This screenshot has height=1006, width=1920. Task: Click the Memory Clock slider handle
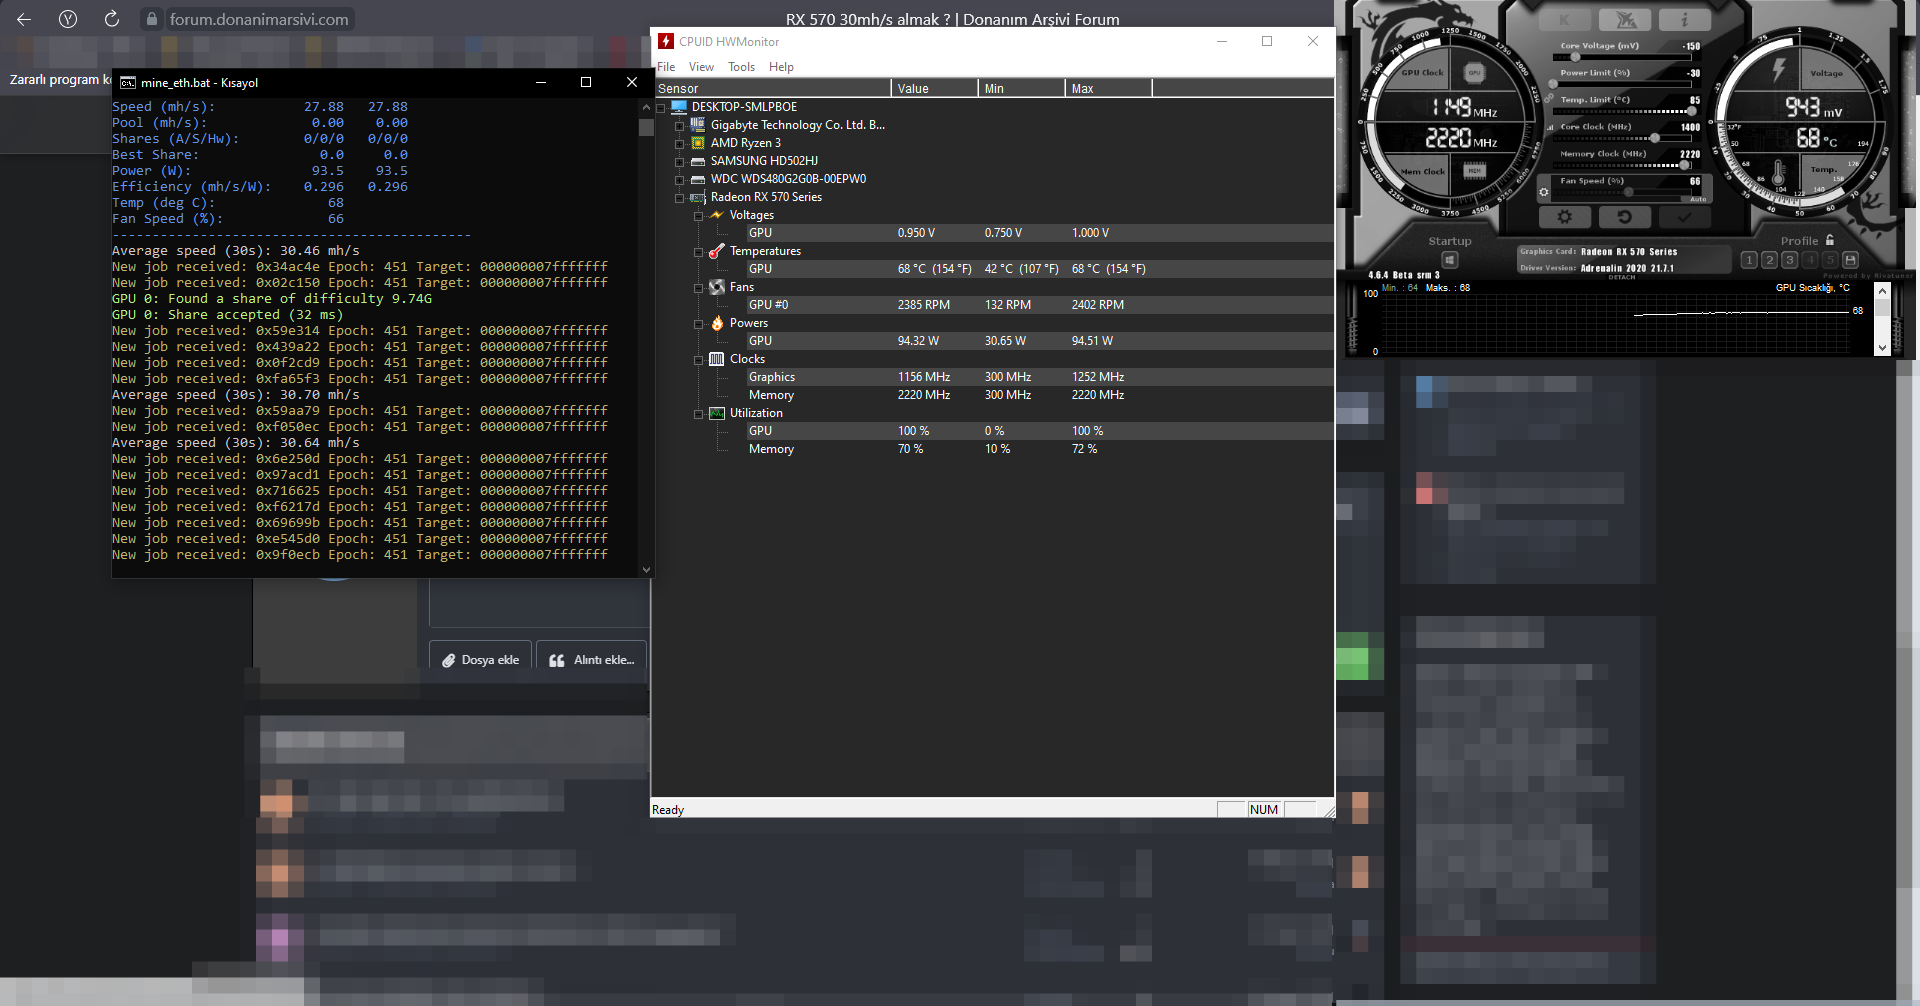tap(1685, 165)
